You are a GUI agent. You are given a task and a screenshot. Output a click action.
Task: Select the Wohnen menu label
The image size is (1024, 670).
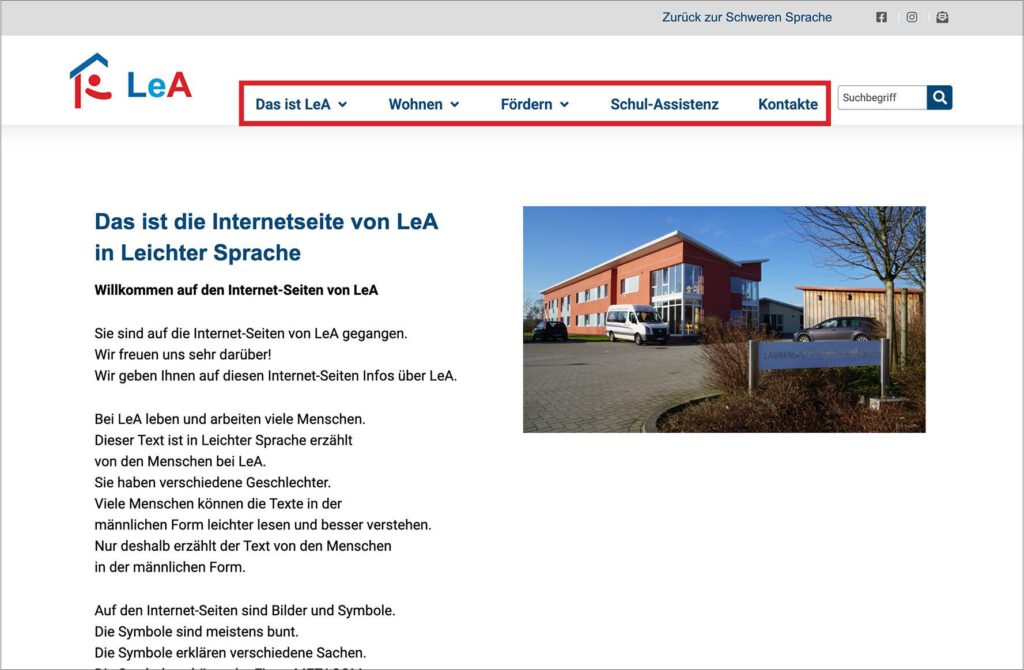pos(415,104)
